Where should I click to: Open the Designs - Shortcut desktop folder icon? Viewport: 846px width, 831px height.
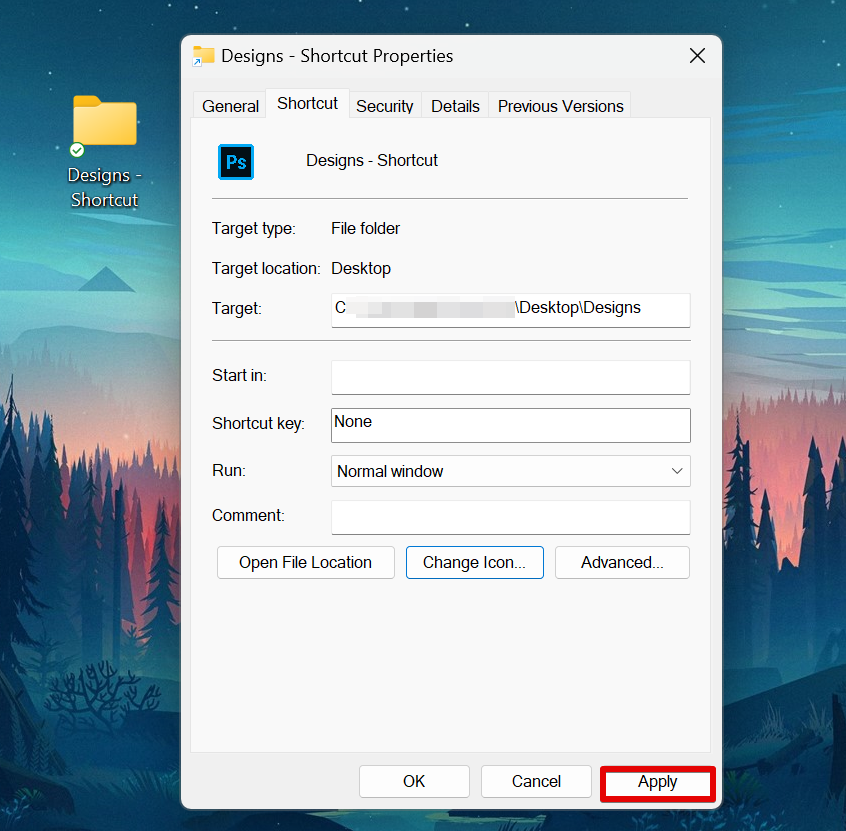point(104,123)
